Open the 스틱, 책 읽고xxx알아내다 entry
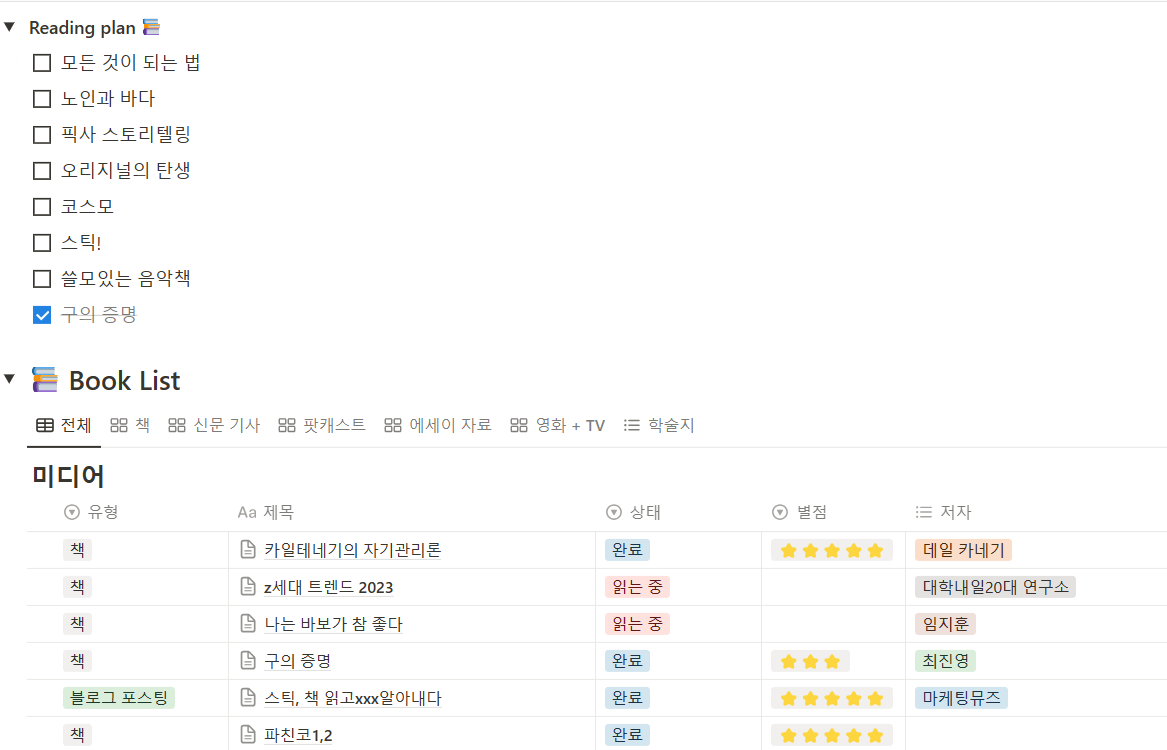This screenshot has height=750, width=1167. pyautogui.click(x=352, y=698)
